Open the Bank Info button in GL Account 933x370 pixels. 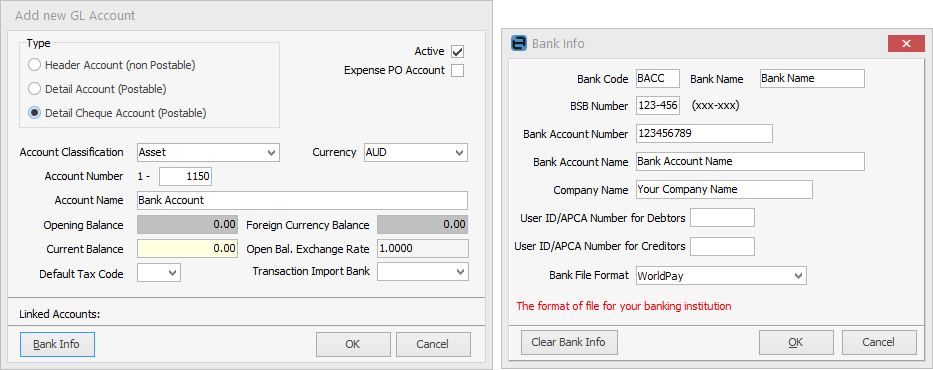pyautogui.click(x=57, y=344)
